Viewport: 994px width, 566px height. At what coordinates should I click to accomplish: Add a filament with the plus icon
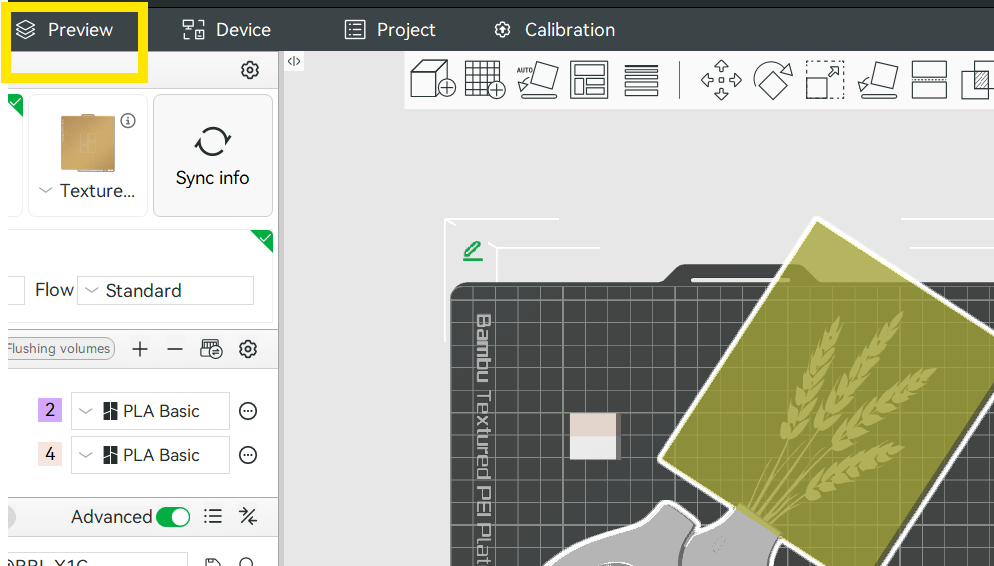140,349
